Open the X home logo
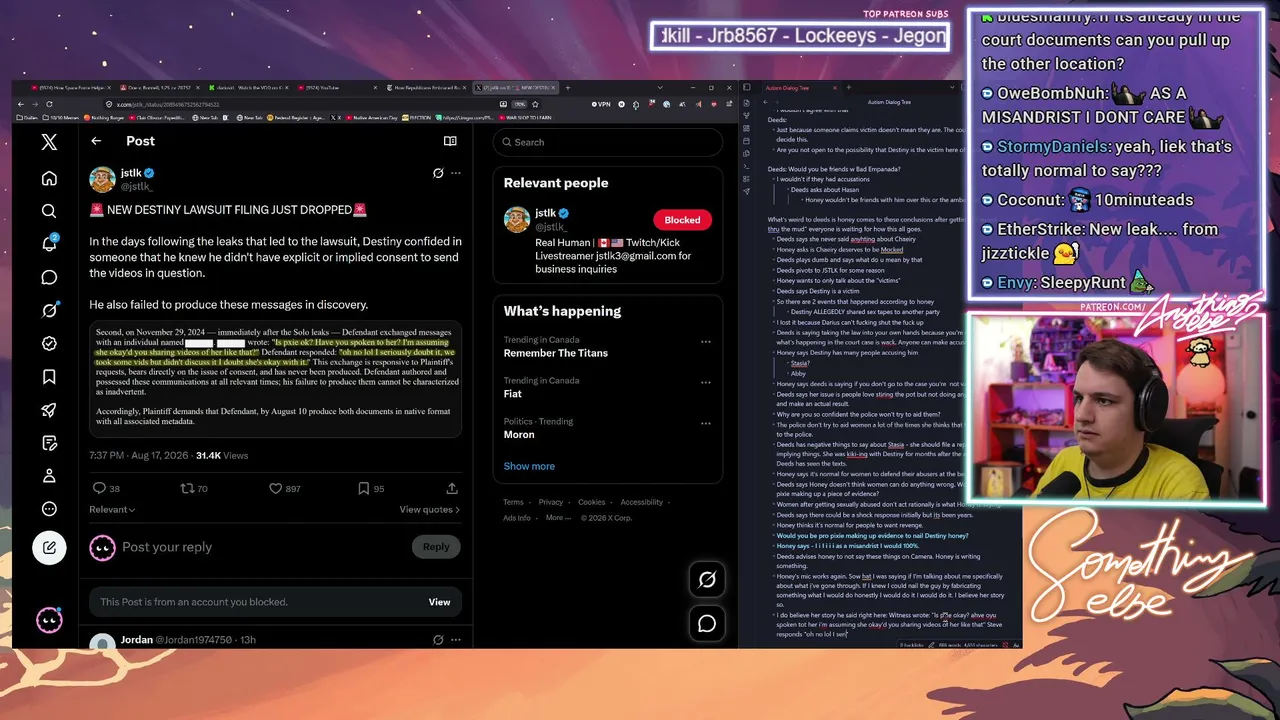This screenshot has width=1280, height=720. 49,142
